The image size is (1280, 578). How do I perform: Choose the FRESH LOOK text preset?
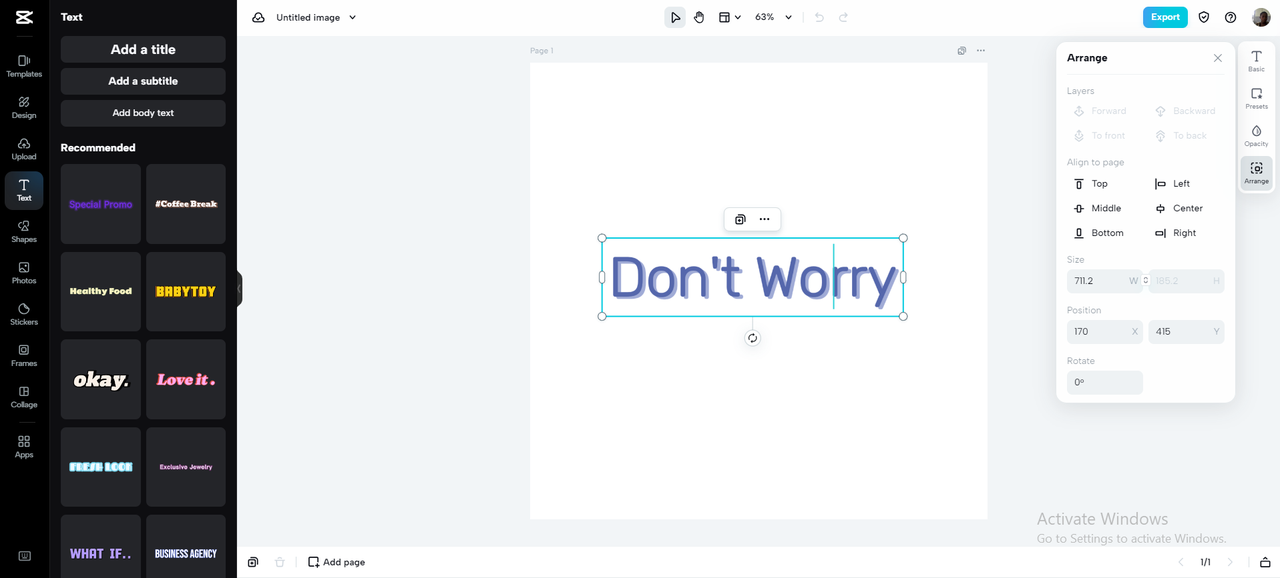coord(101,467)
